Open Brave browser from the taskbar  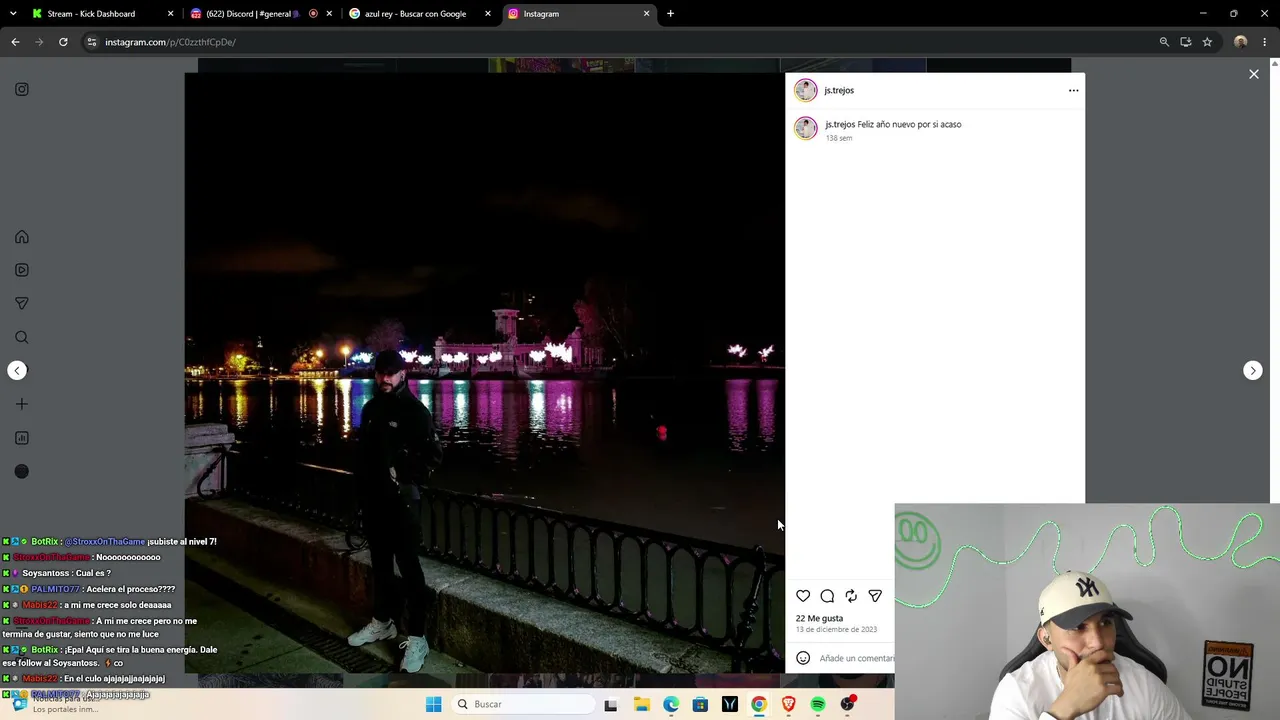click(x=788, y=704)
